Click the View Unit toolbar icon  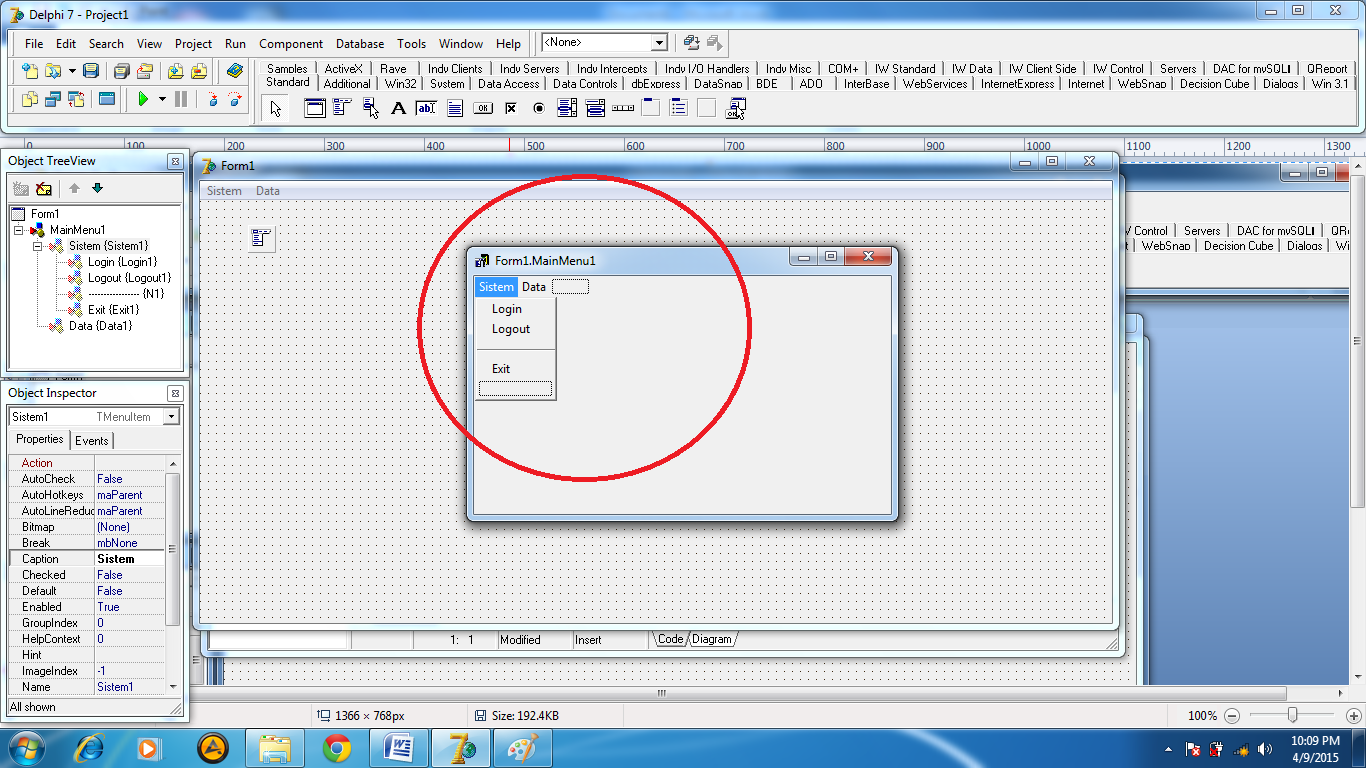29,99
